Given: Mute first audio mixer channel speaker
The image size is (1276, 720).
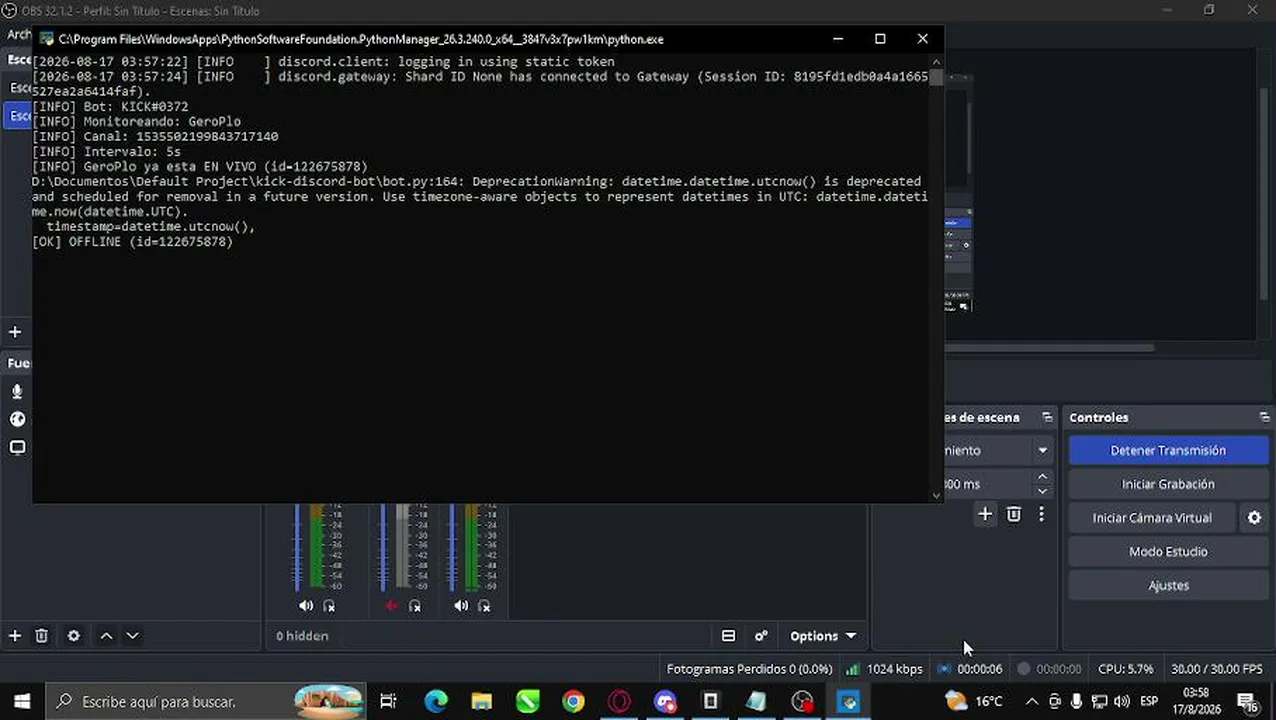Looking at the screenshot, I should tap(306, 606).
